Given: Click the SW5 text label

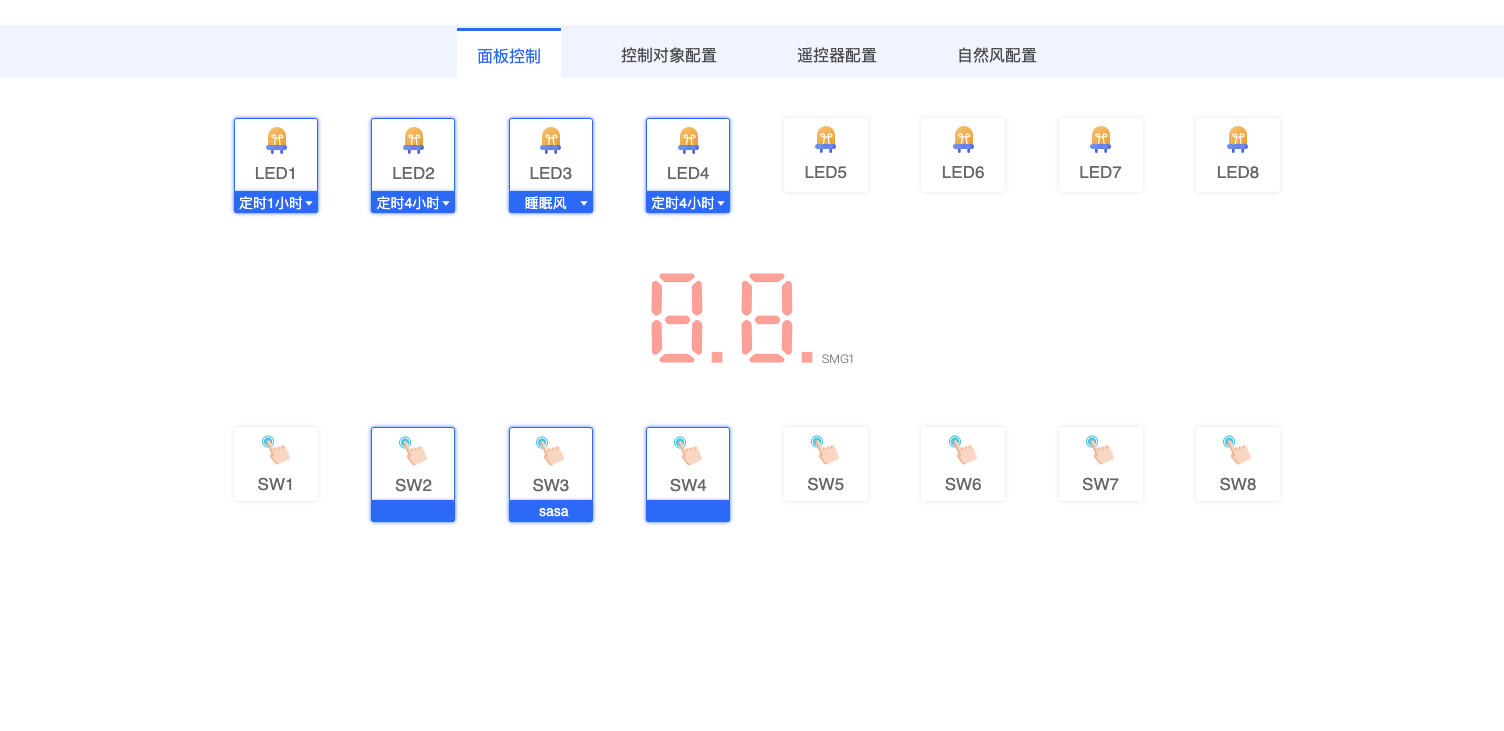Looking at the screenshot, I should tap(826, 484).
